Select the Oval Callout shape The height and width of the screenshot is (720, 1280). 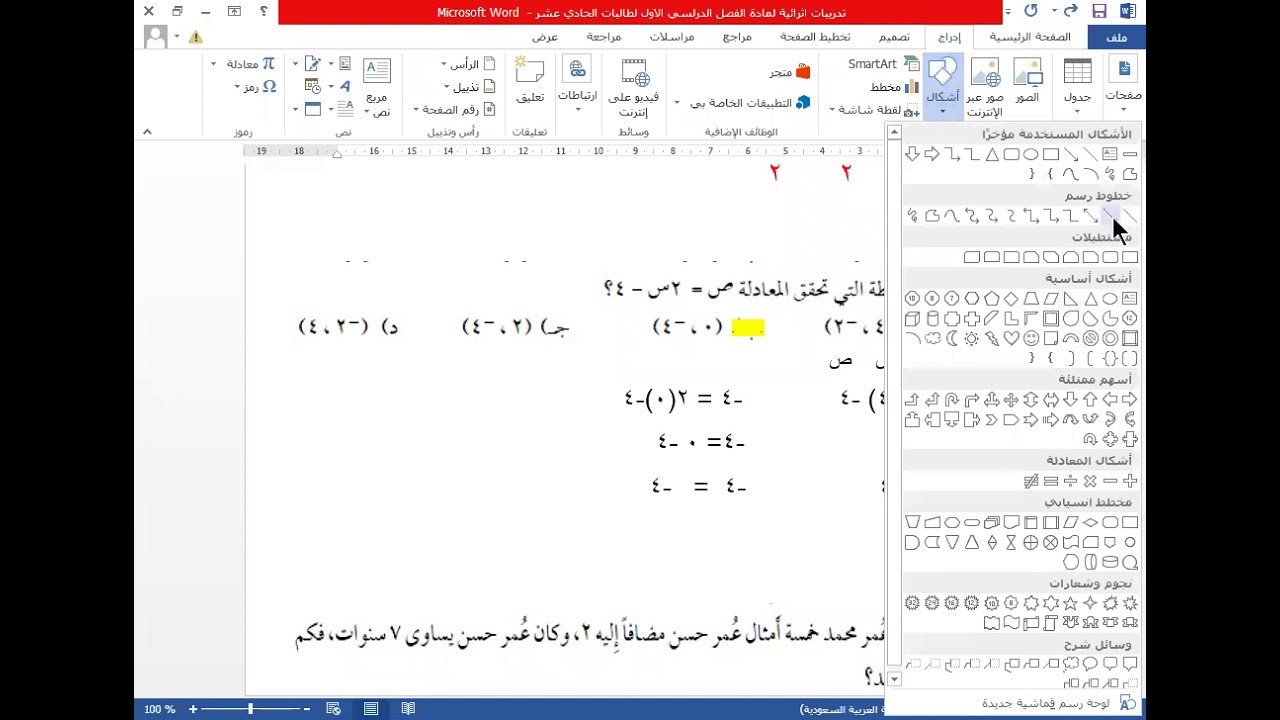(1090, 663)
